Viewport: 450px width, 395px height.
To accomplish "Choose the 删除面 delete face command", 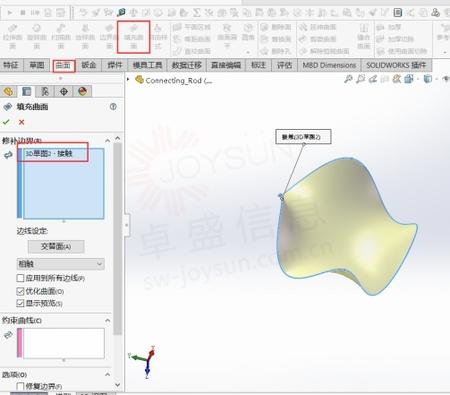I will [x=276, y=27].
